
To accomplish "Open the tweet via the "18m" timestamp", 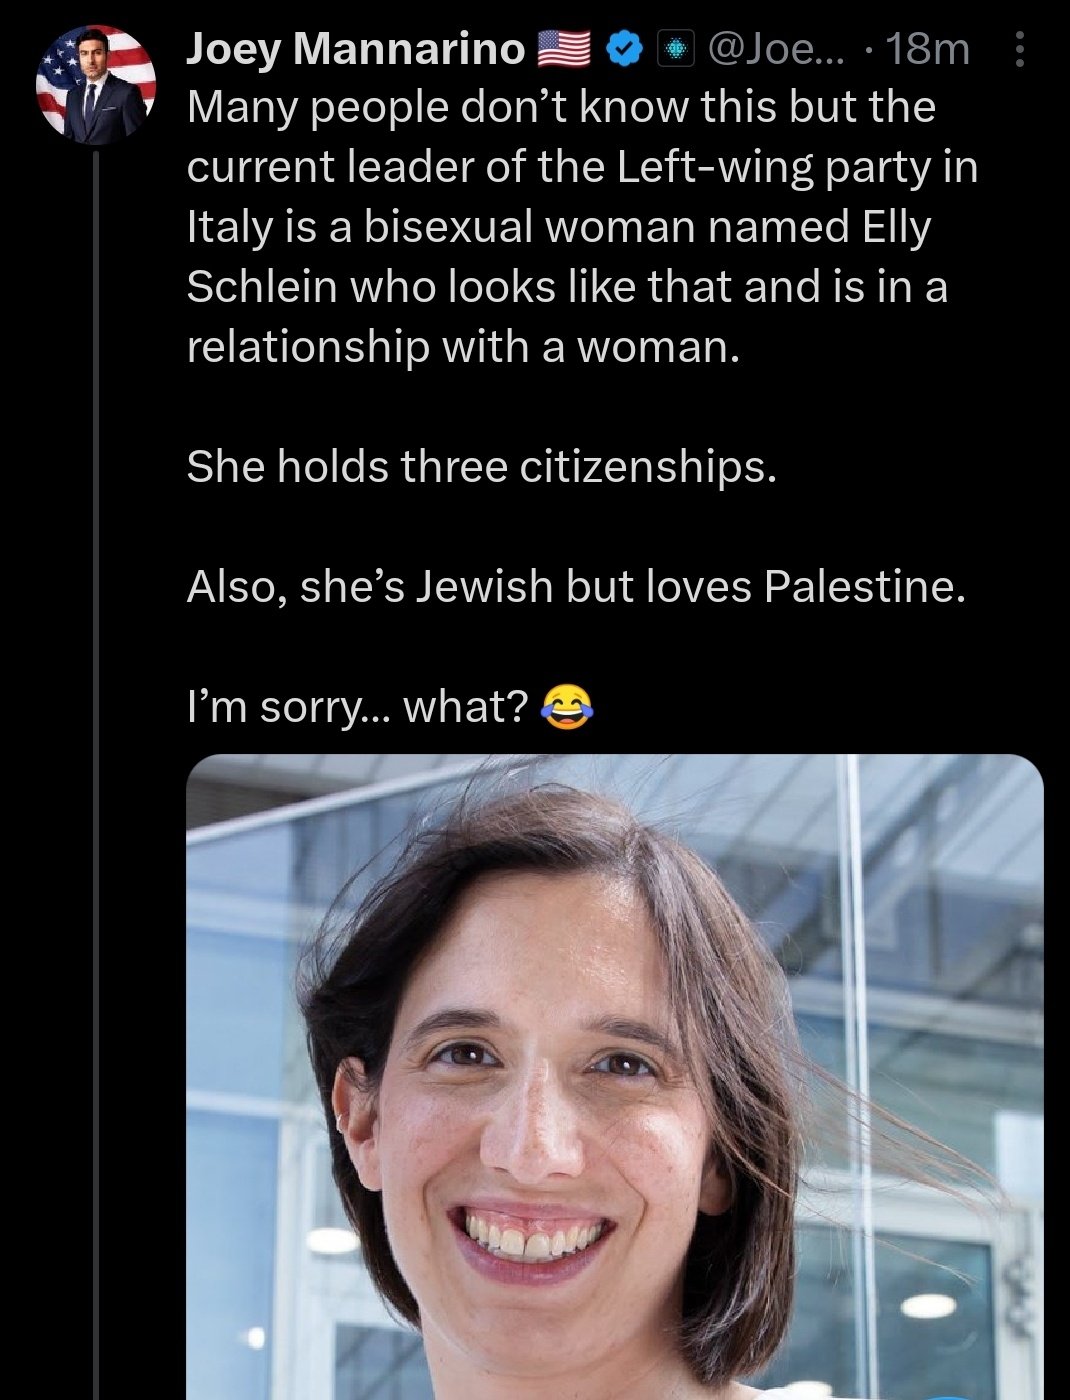I will (927, 49).
